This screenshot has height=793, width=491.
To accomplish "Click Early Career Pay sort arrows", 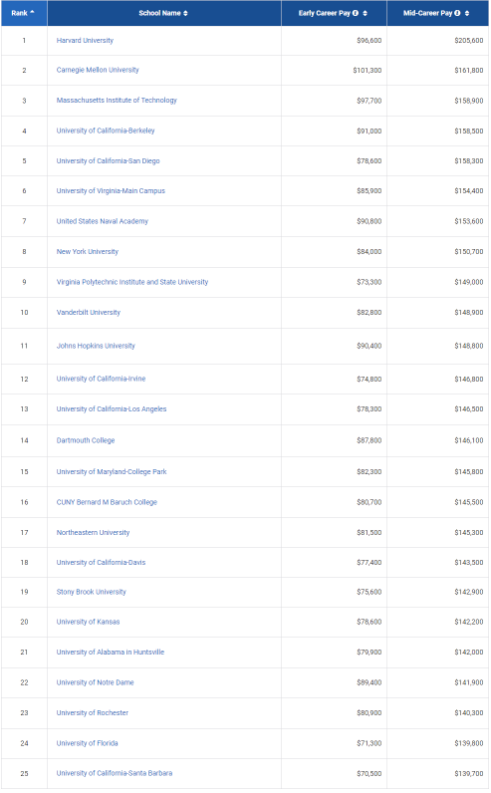I will [365, 13].
